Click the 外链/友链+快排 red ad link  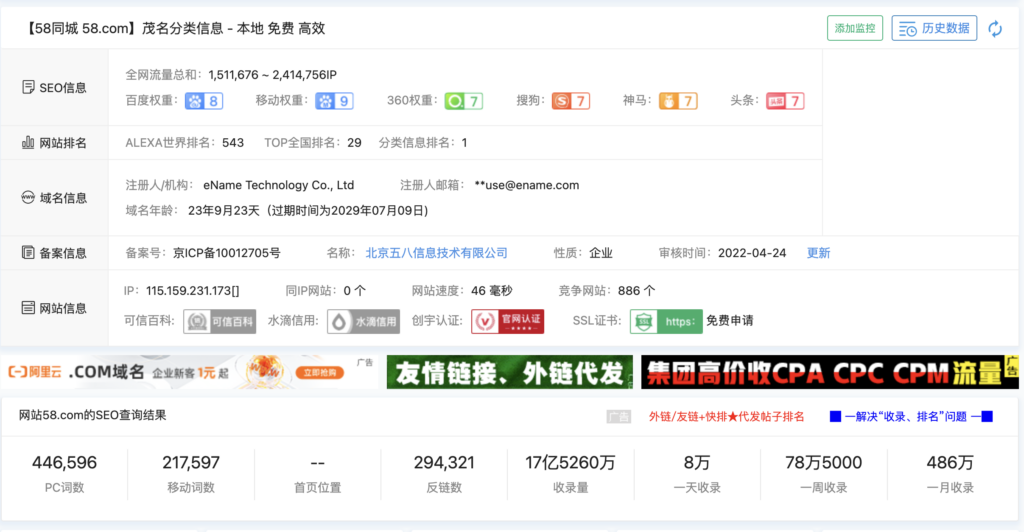click(726, 416)
